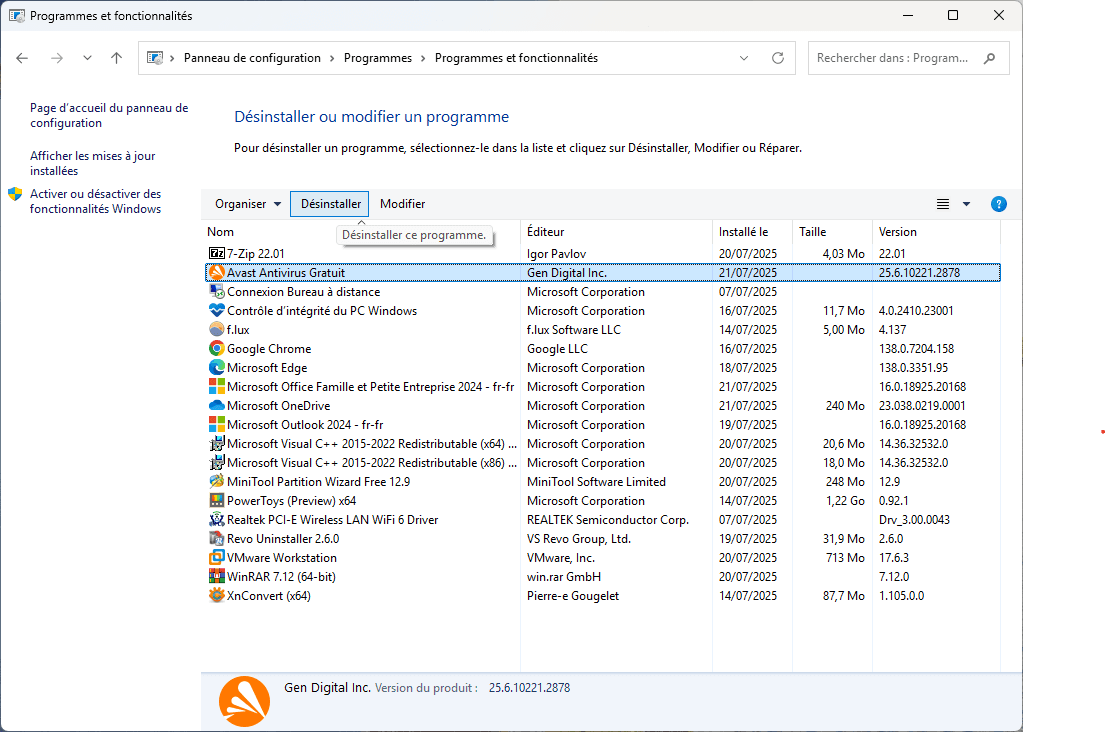Click the win.rar GmbH publisher cell

(x=564, y=577)
